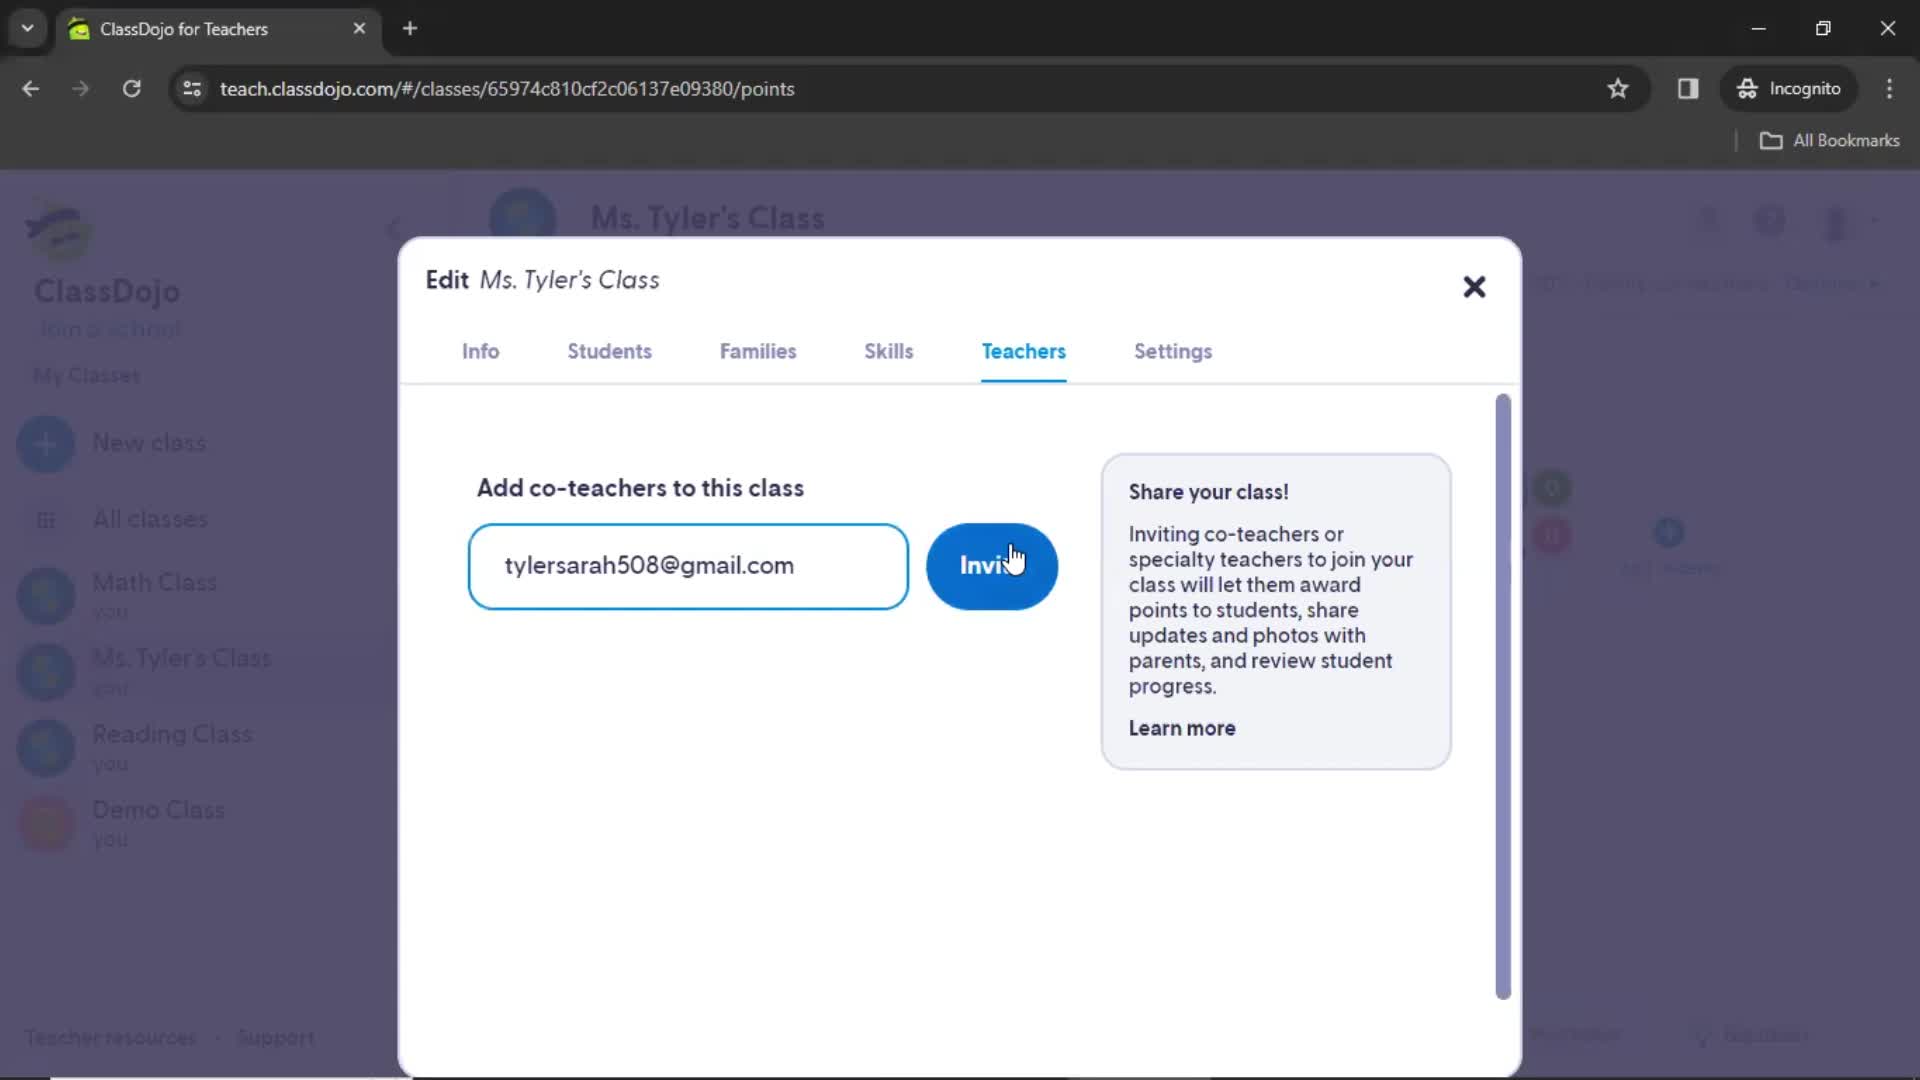Click the Demo Class avatar icon
Screen dimensions: 1920x1080
click(x=46, y=824)
